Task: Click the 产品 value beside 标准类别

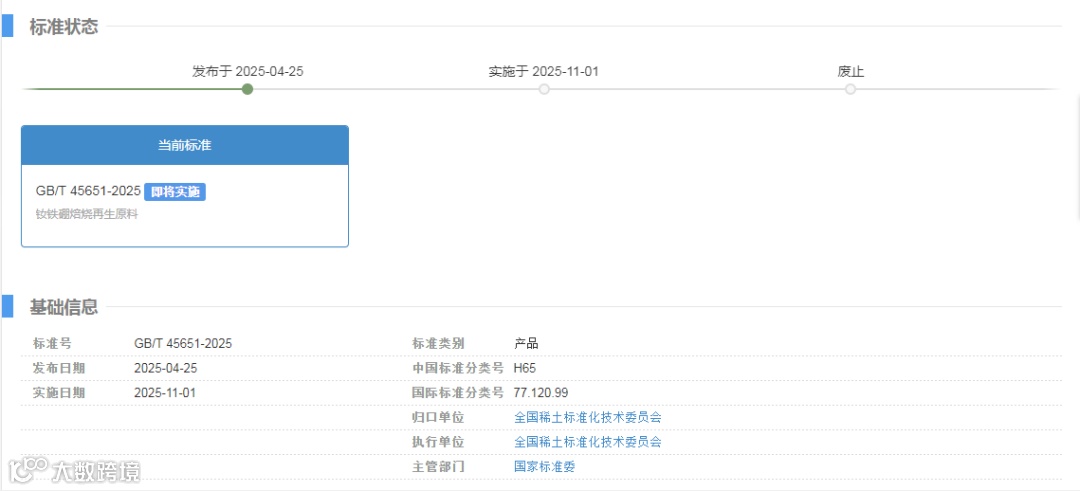Action: pos(526,343)
